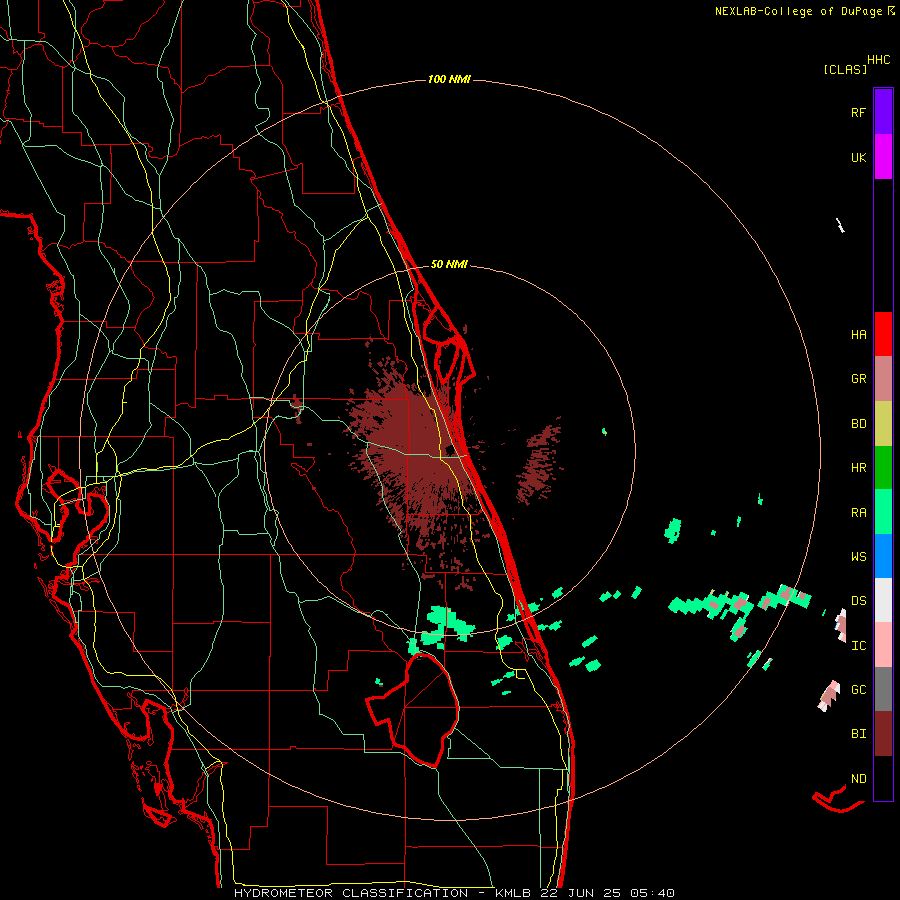Click the GC legend label
900x900 pixels.
tap(858, 689)
